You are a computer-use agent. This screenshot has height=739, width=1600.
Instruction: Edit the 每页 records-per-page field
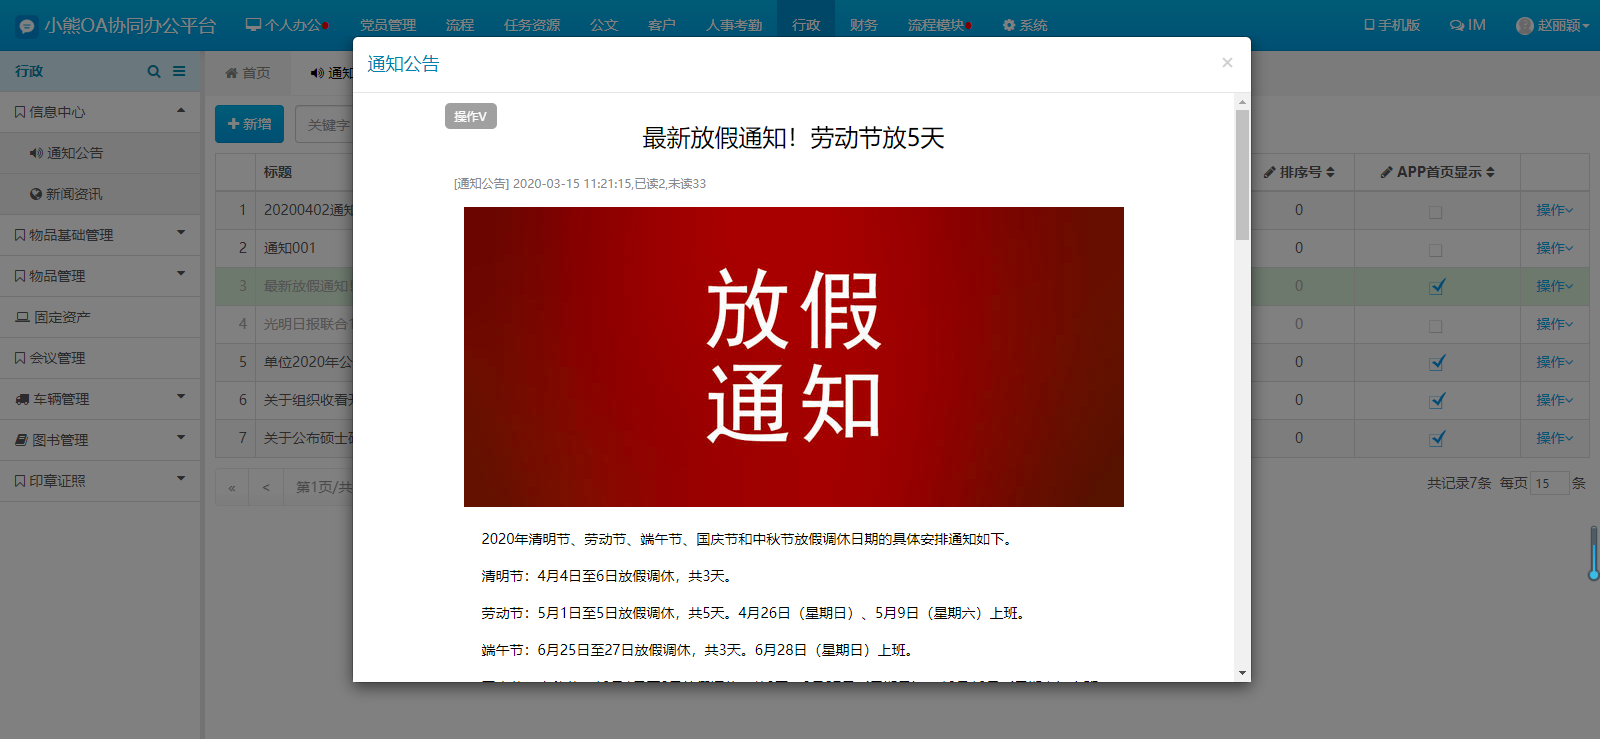(x=1550, y=483)
